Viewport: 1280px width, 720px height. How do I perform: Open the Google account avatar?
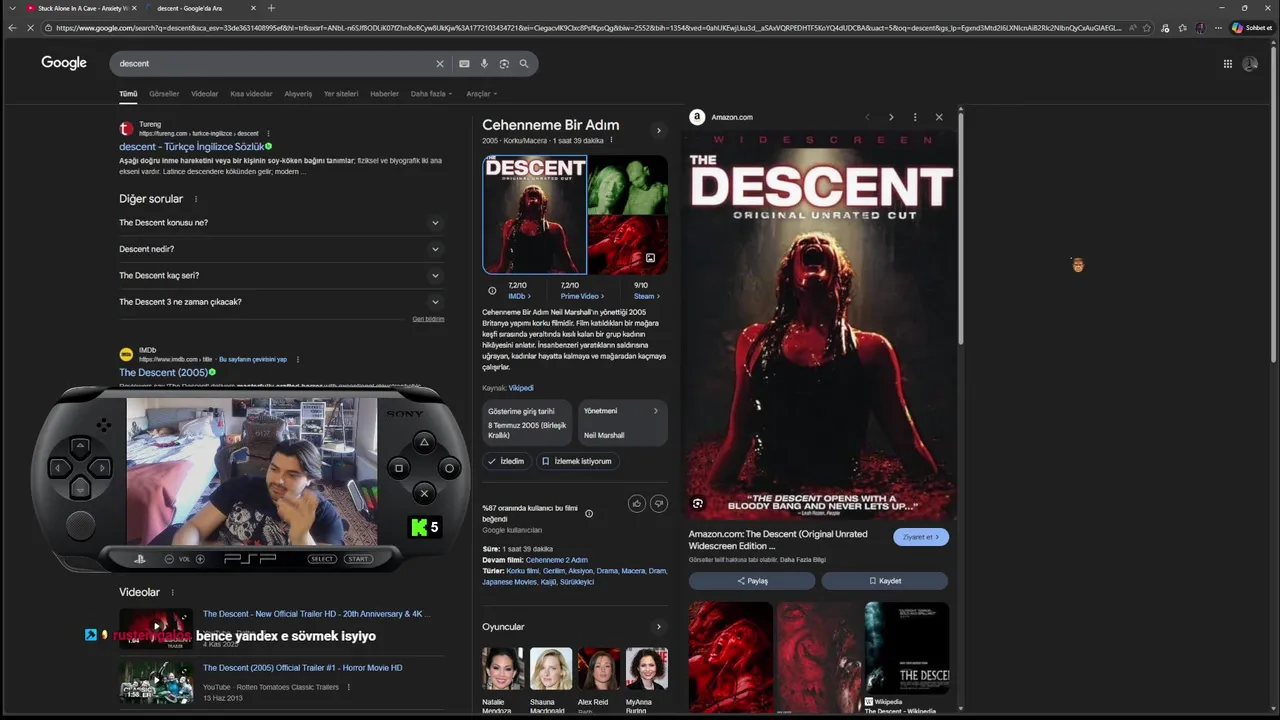tap(1250, 64)
